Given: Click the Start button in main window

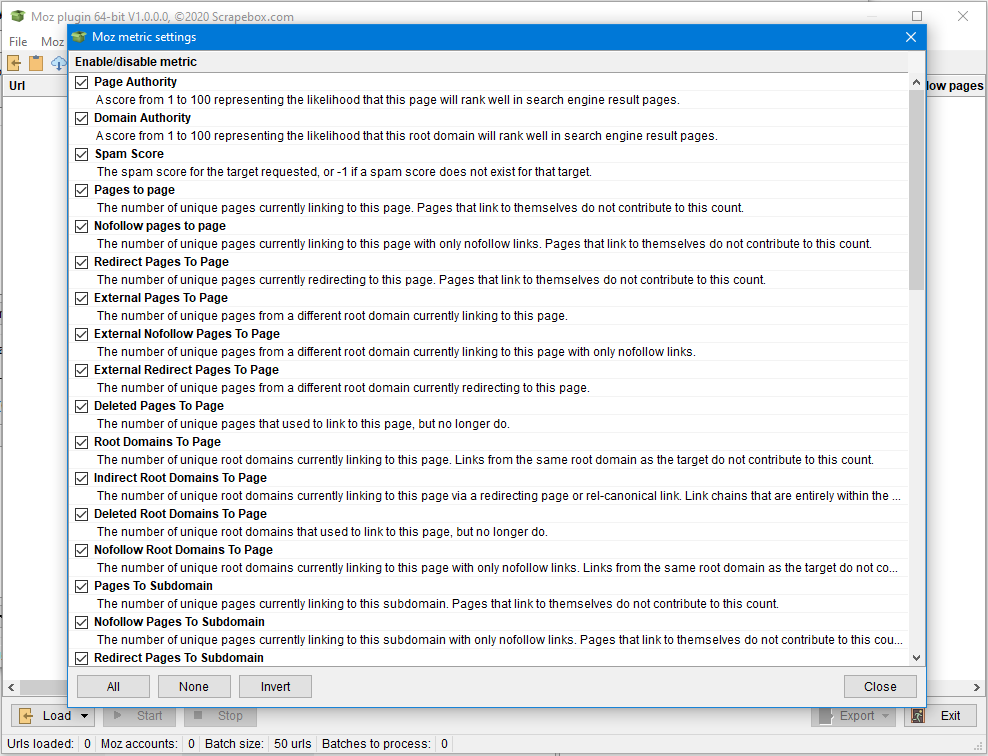Looking at the screenshot, I should tap(140, 716).
